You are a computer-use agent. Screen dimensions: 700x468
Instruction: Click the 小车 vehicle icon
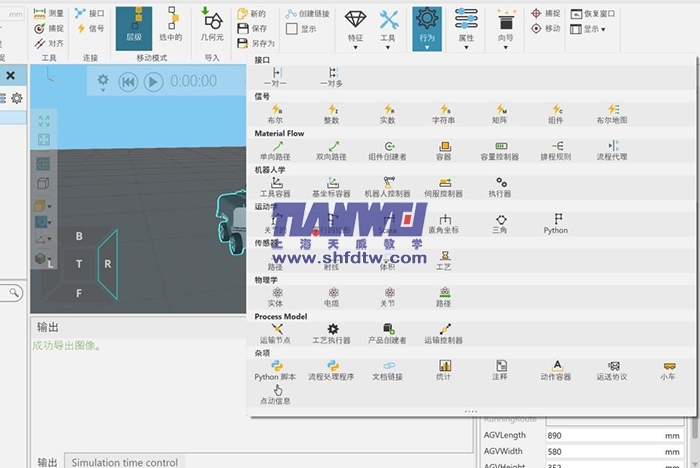(x=668, y=370)
